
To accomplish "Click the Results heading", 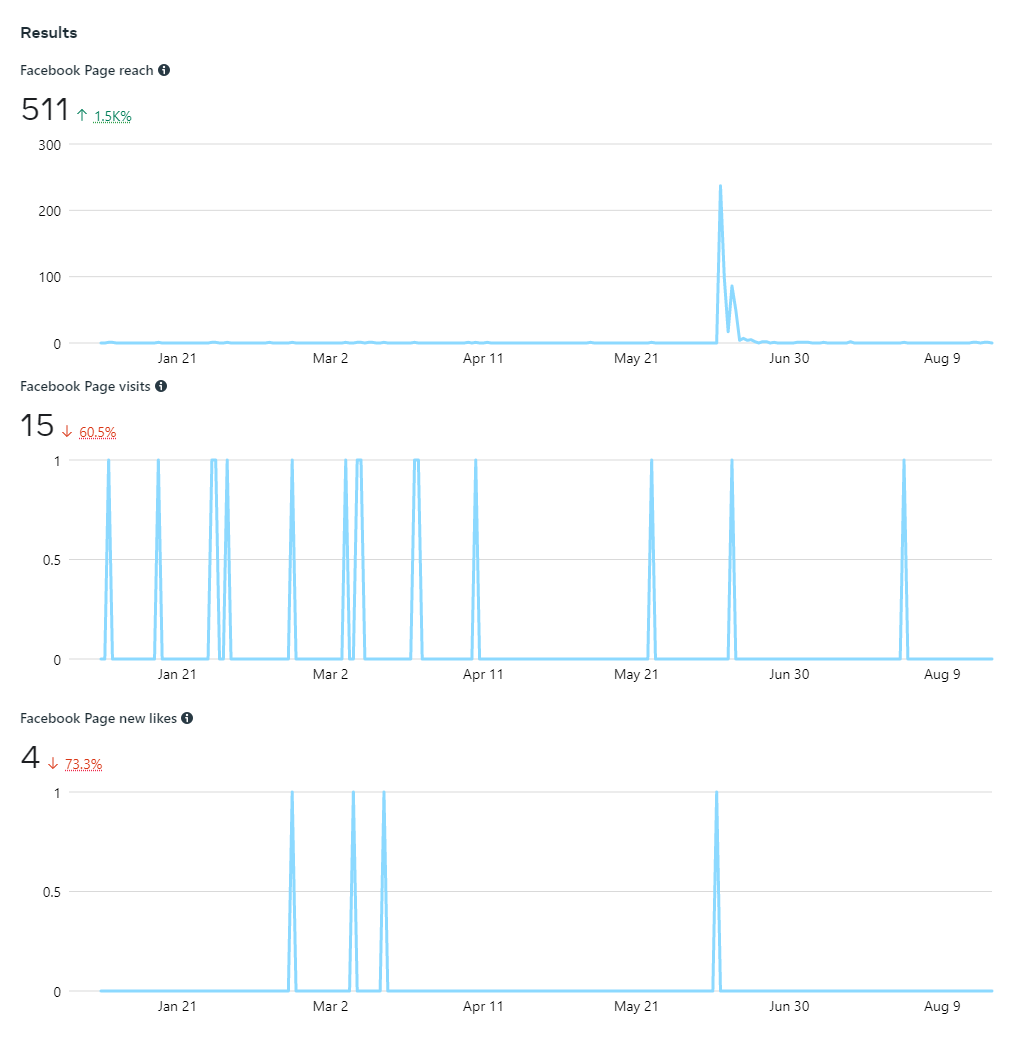I will (x=49, y=33).
